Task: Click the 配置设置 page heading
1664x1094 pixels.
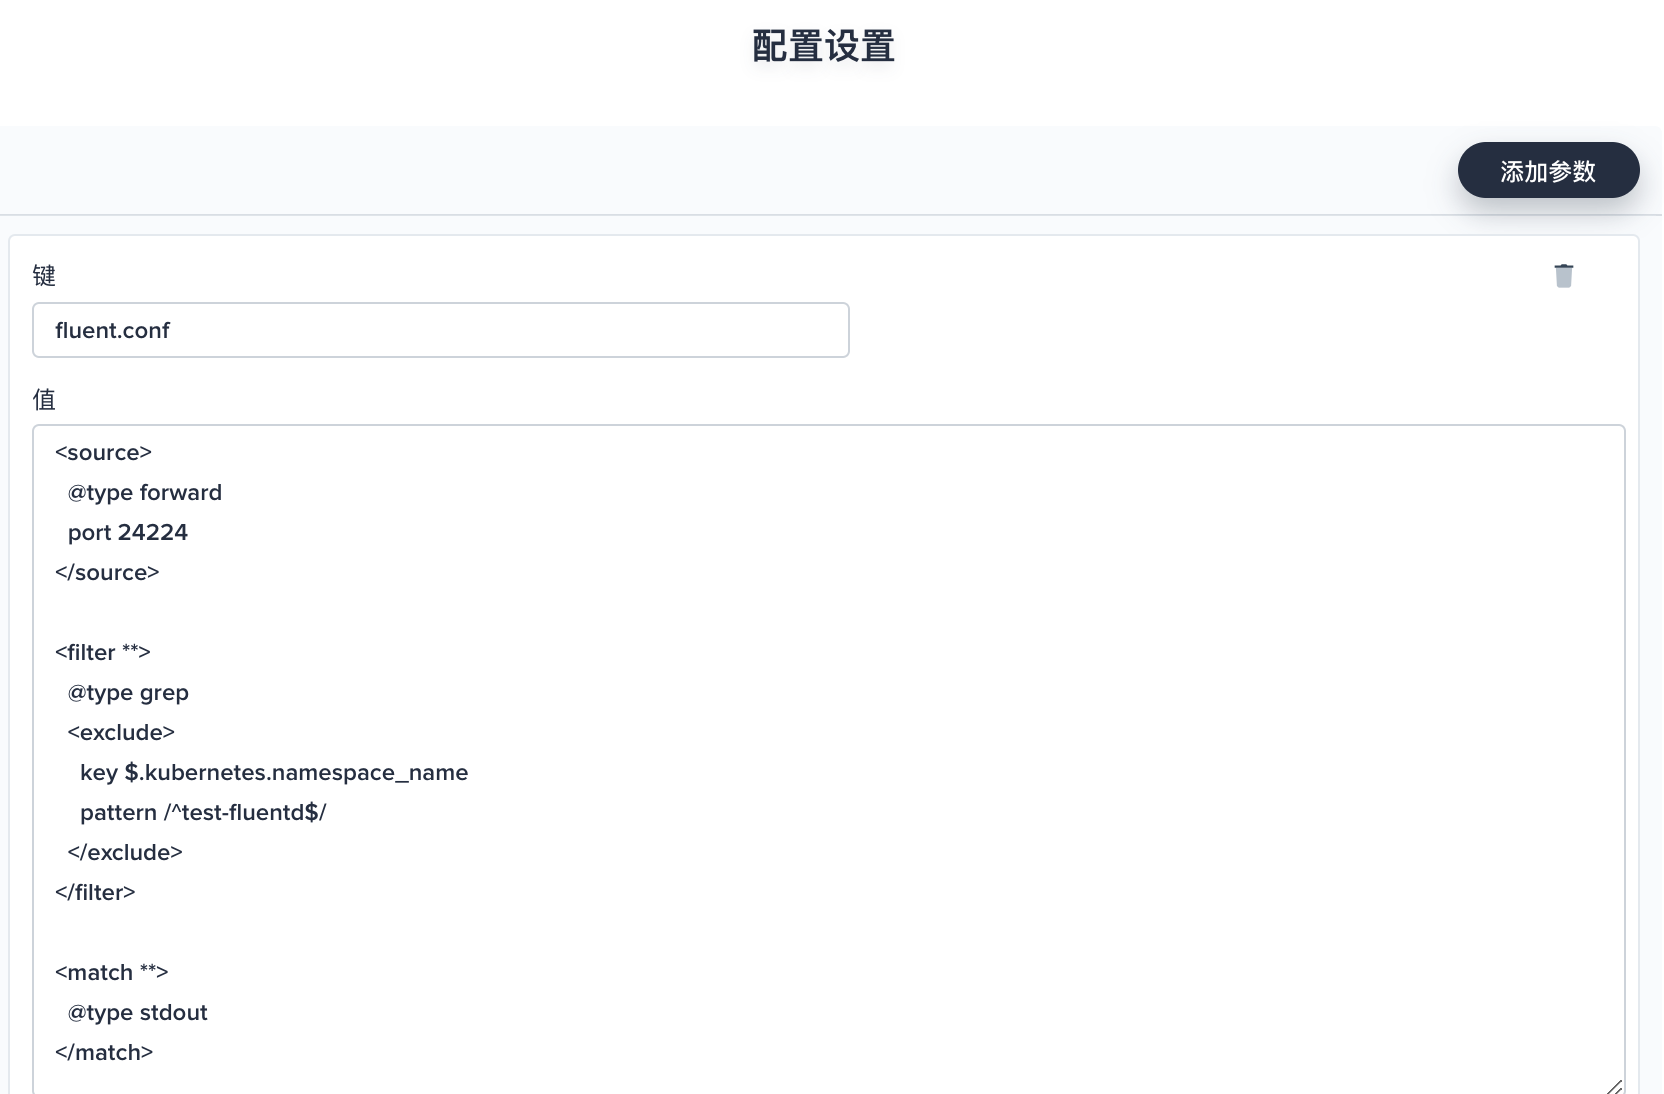Action: (x=823, y=46)
